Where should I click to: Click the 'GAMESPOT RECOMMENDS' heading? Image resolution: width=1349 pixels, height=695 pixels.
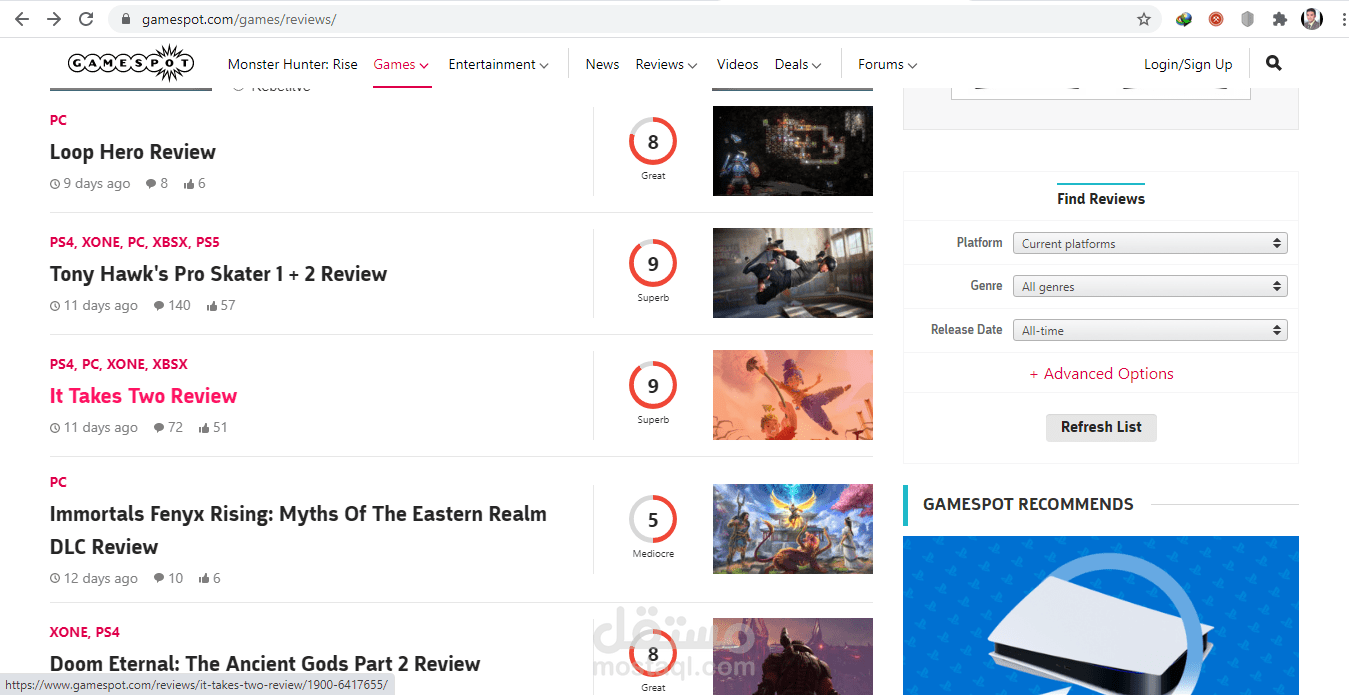(1028, 505)
